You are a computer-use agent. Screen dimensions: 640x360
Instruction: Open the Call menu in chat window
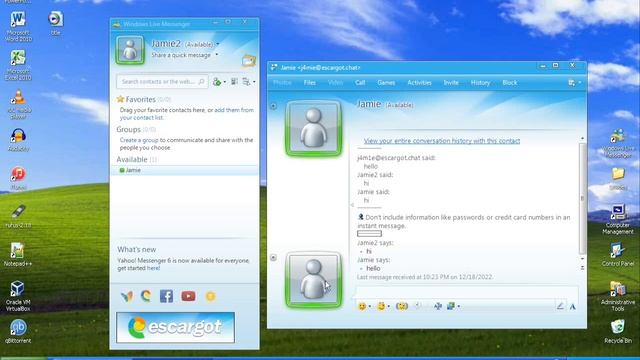click(x=360, y=83)
